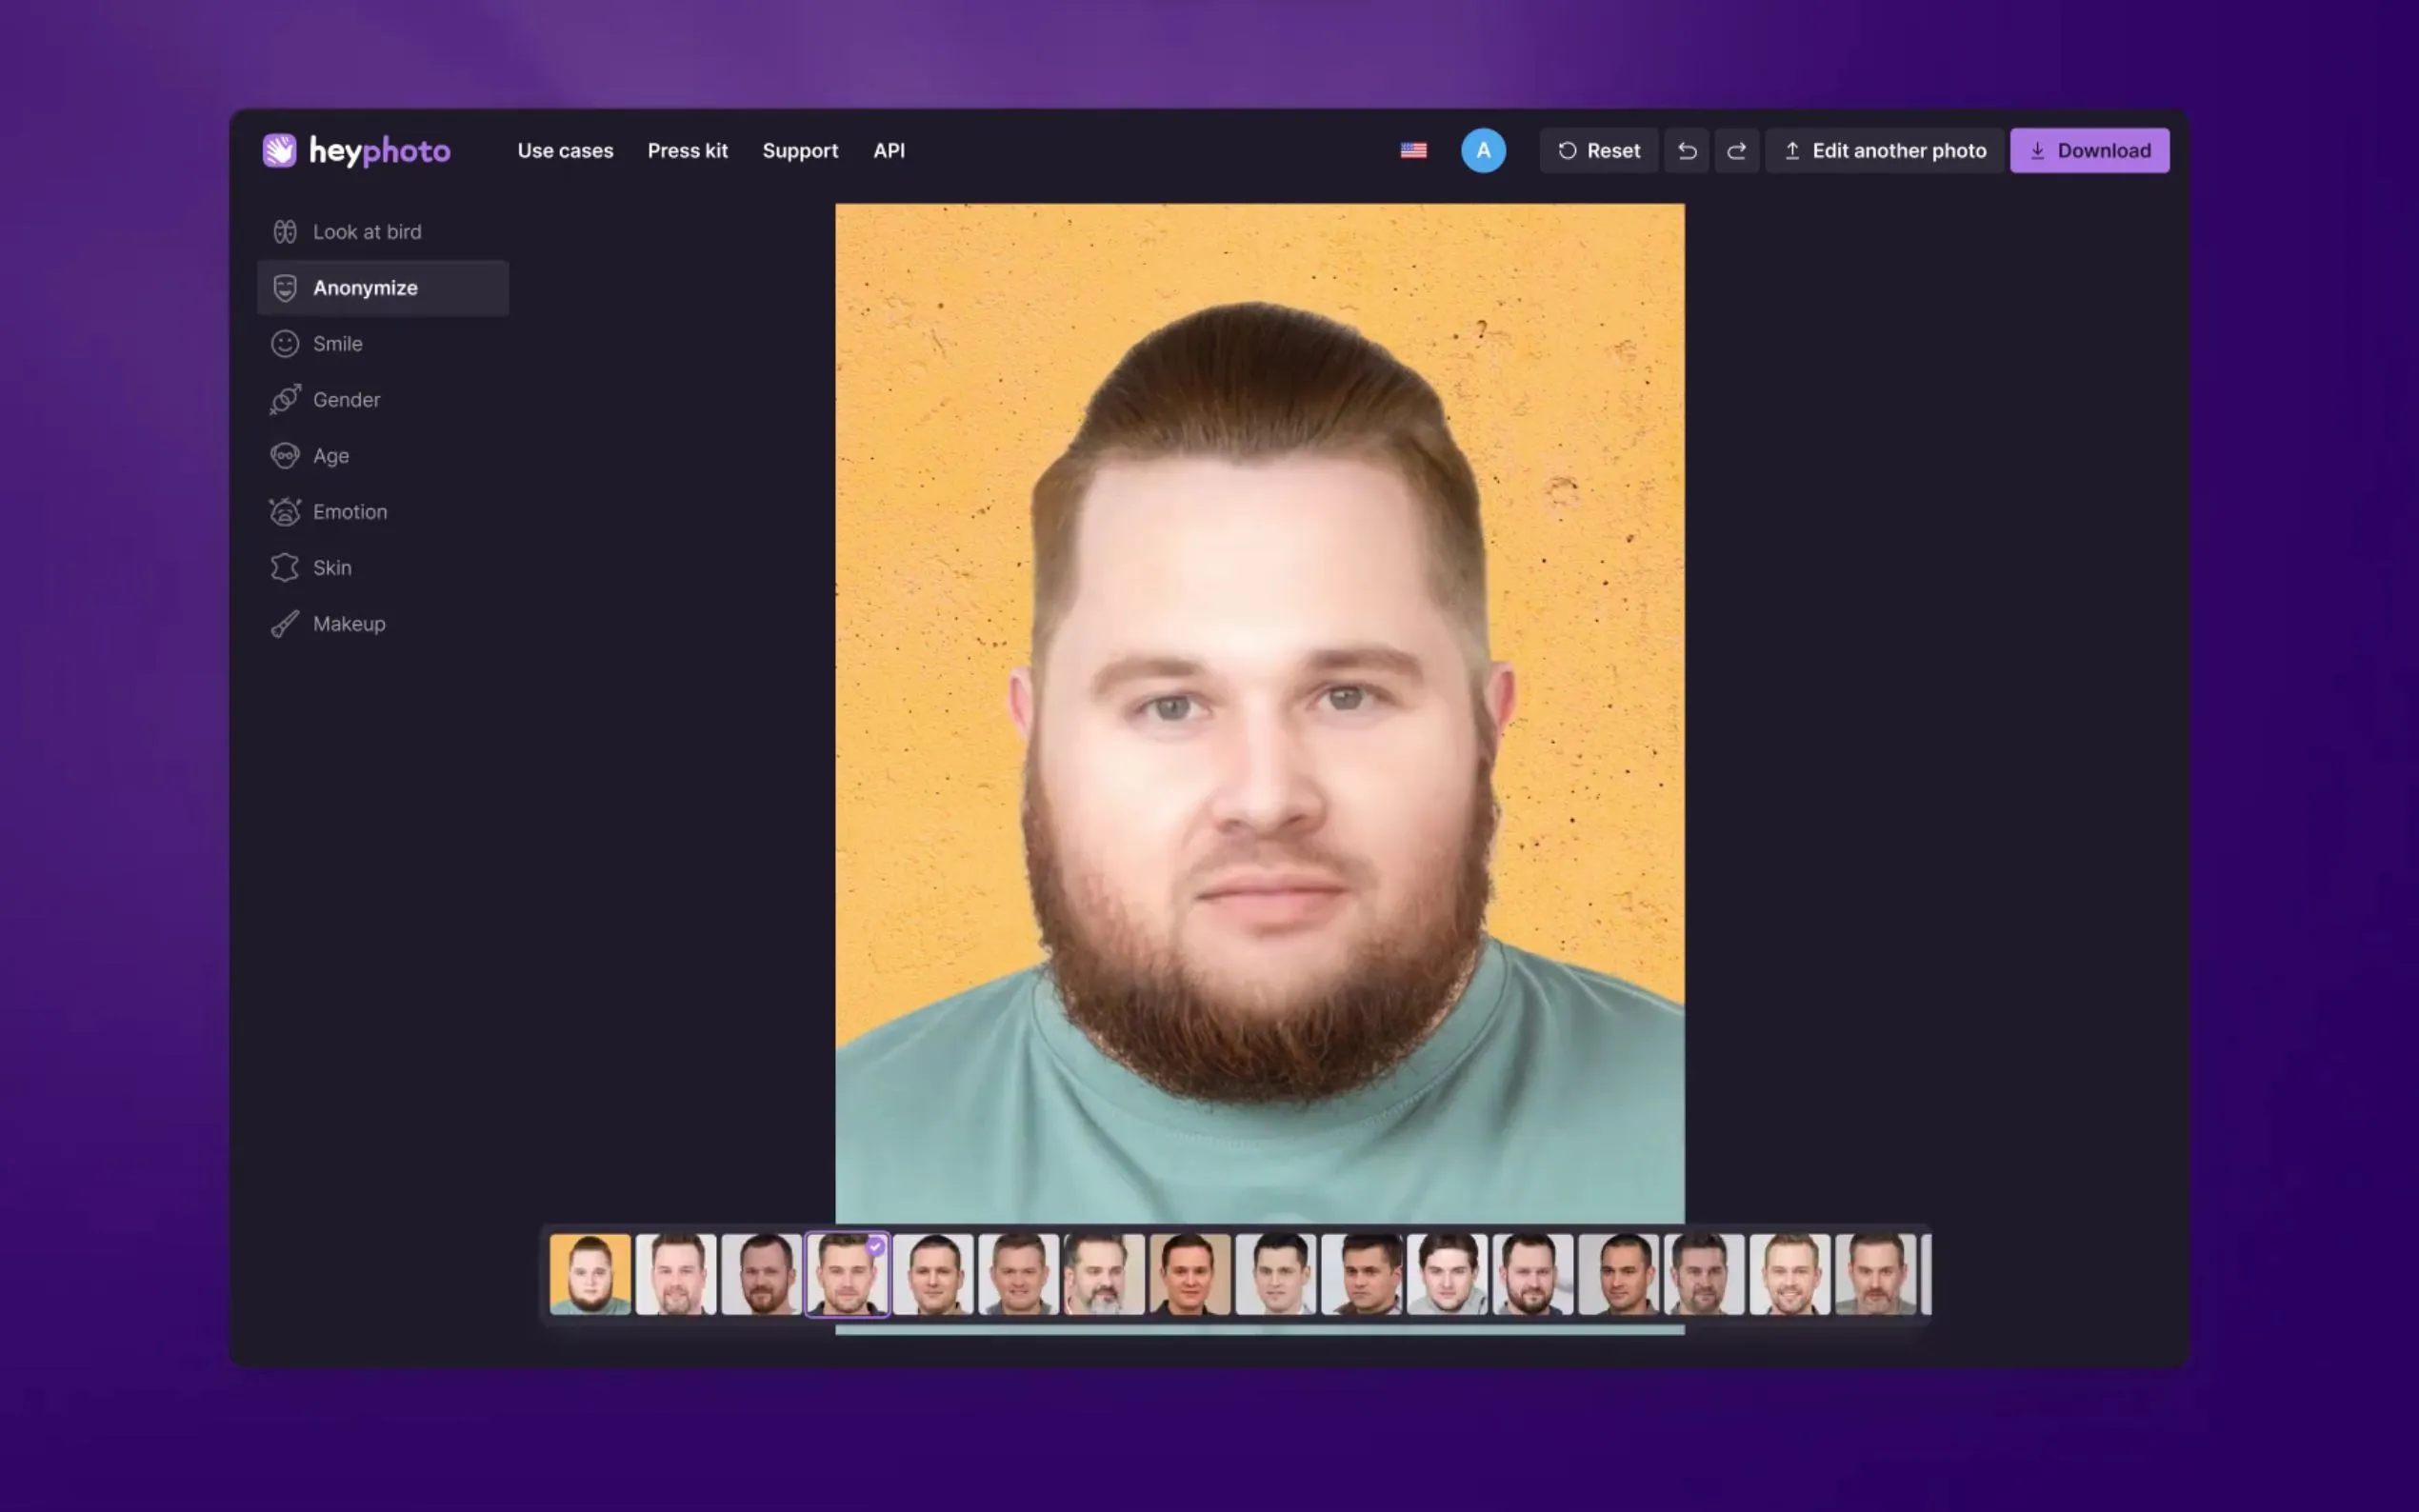2419x1512 pixels.
Task: Select the Emotion tool in sidebar
Action: click(349, 512)
